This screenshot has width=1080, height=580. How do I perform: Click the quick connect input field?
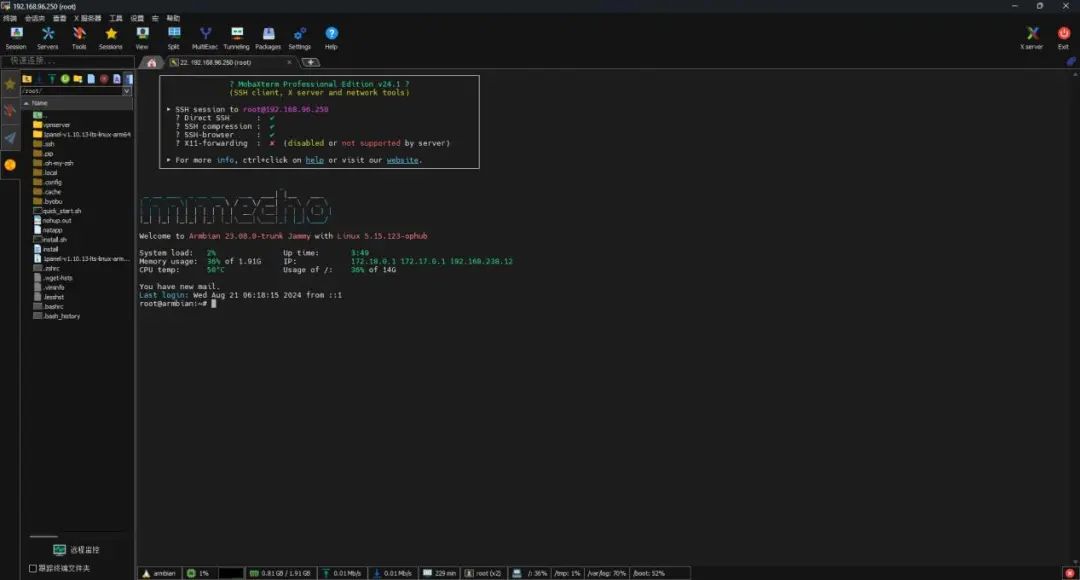[x=68, y=61]
